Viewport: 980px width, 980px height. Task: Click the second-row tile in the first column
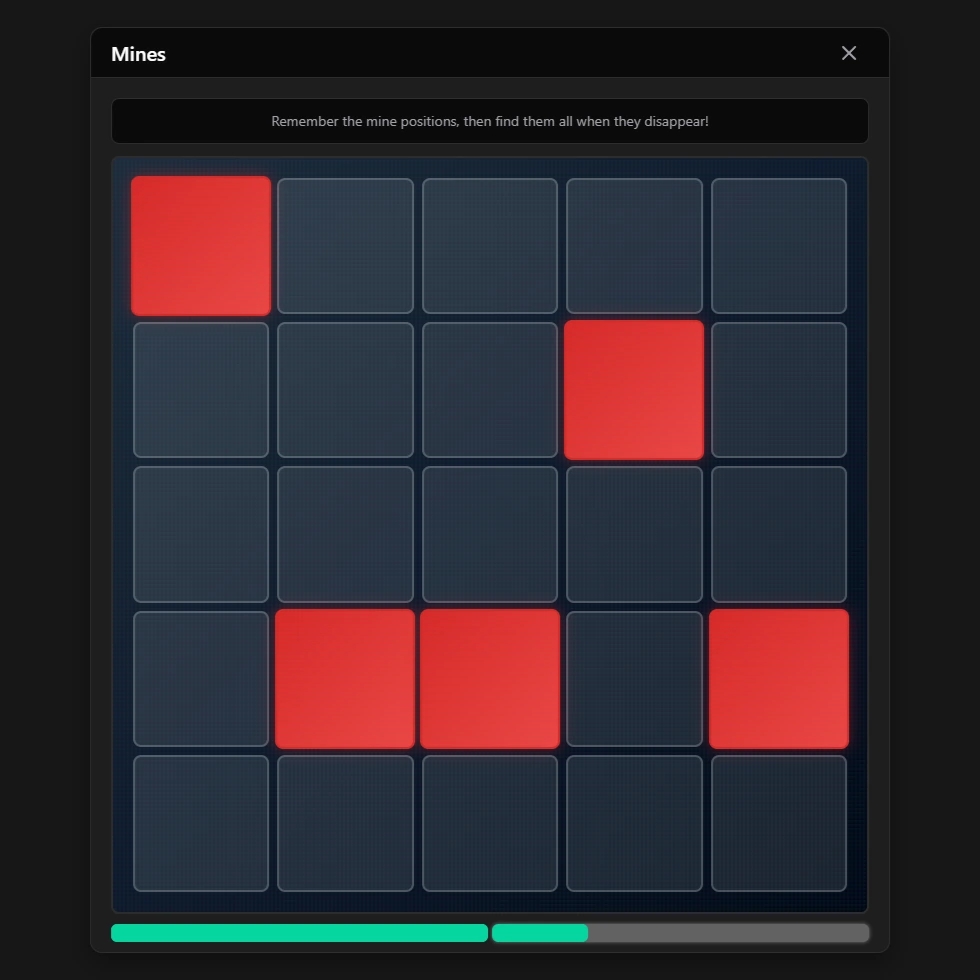click(x=201, y=390)
